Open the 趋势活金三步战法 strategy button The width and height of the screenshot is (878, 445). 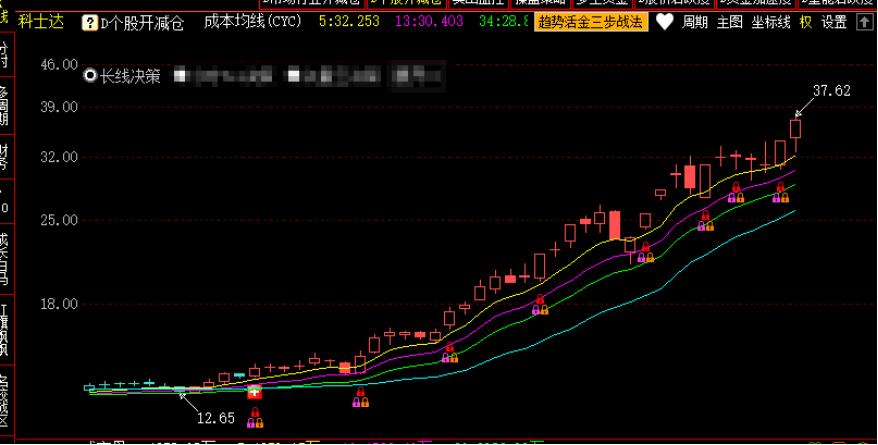coord(591,22)
